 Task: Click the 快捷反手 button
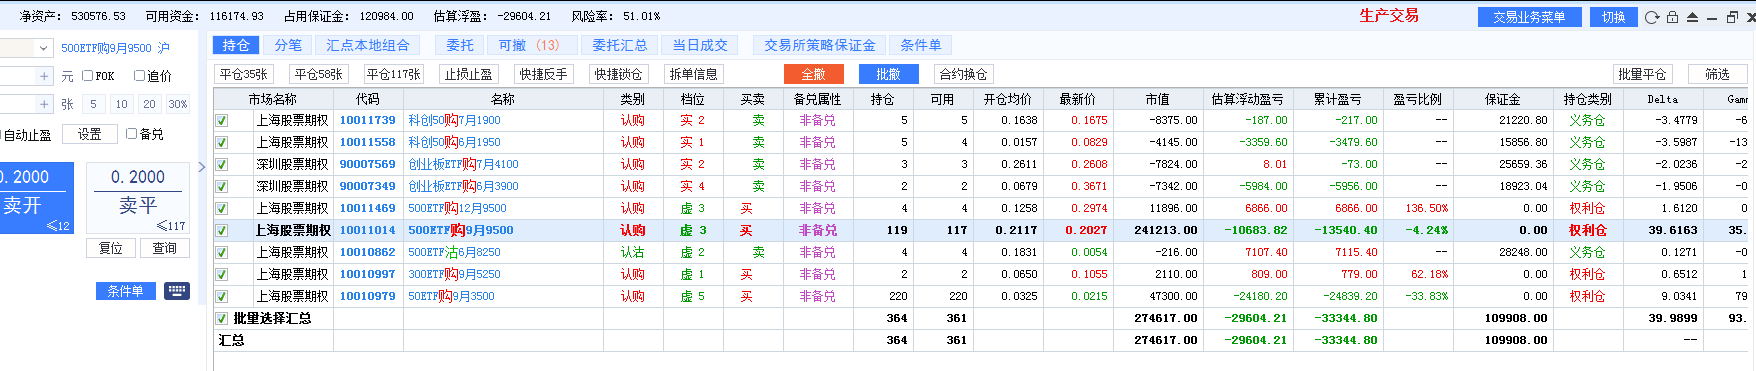[543, 74]
